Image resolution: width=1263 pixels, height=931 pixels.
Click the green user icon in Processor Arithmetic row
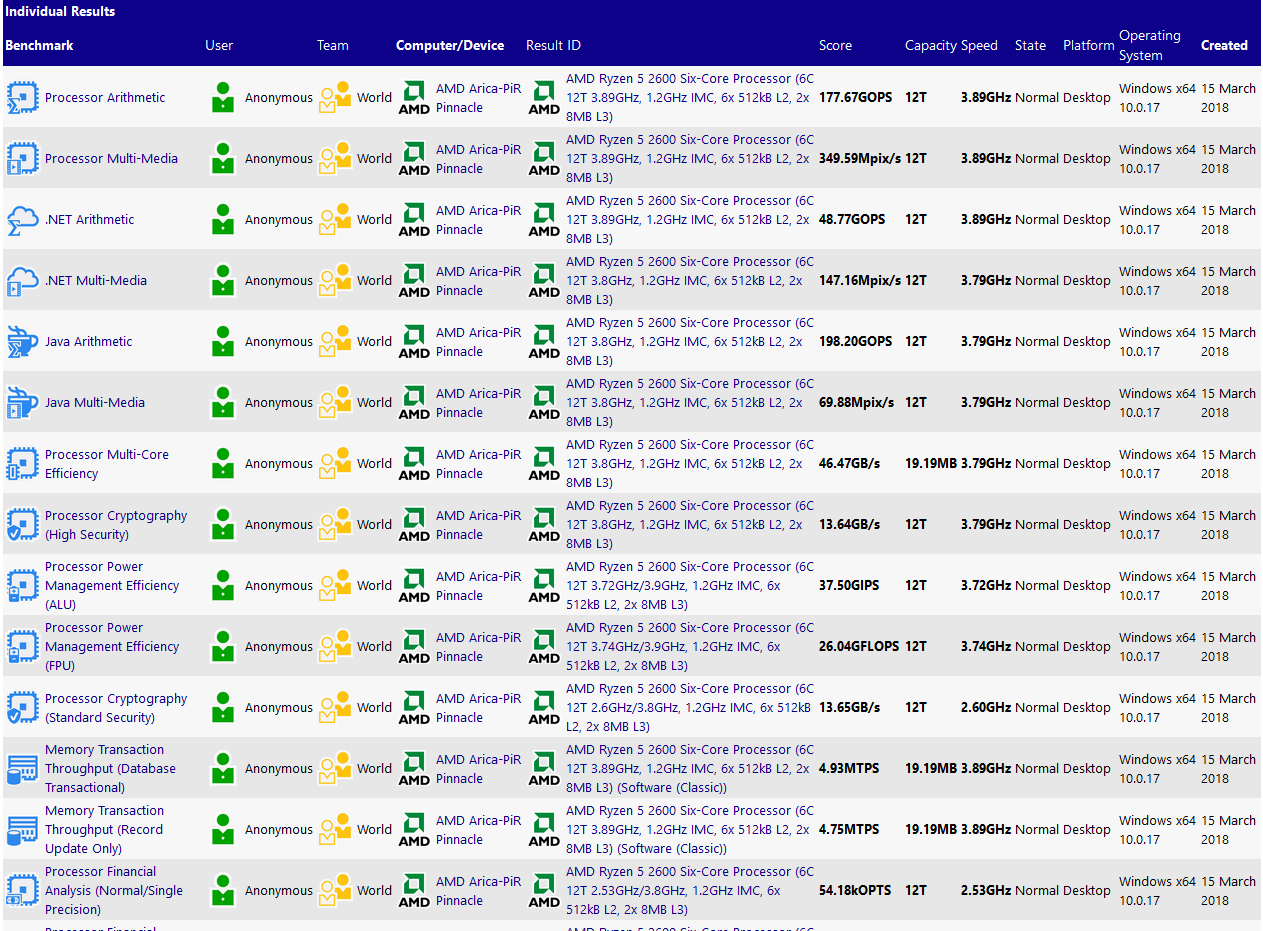222,98
